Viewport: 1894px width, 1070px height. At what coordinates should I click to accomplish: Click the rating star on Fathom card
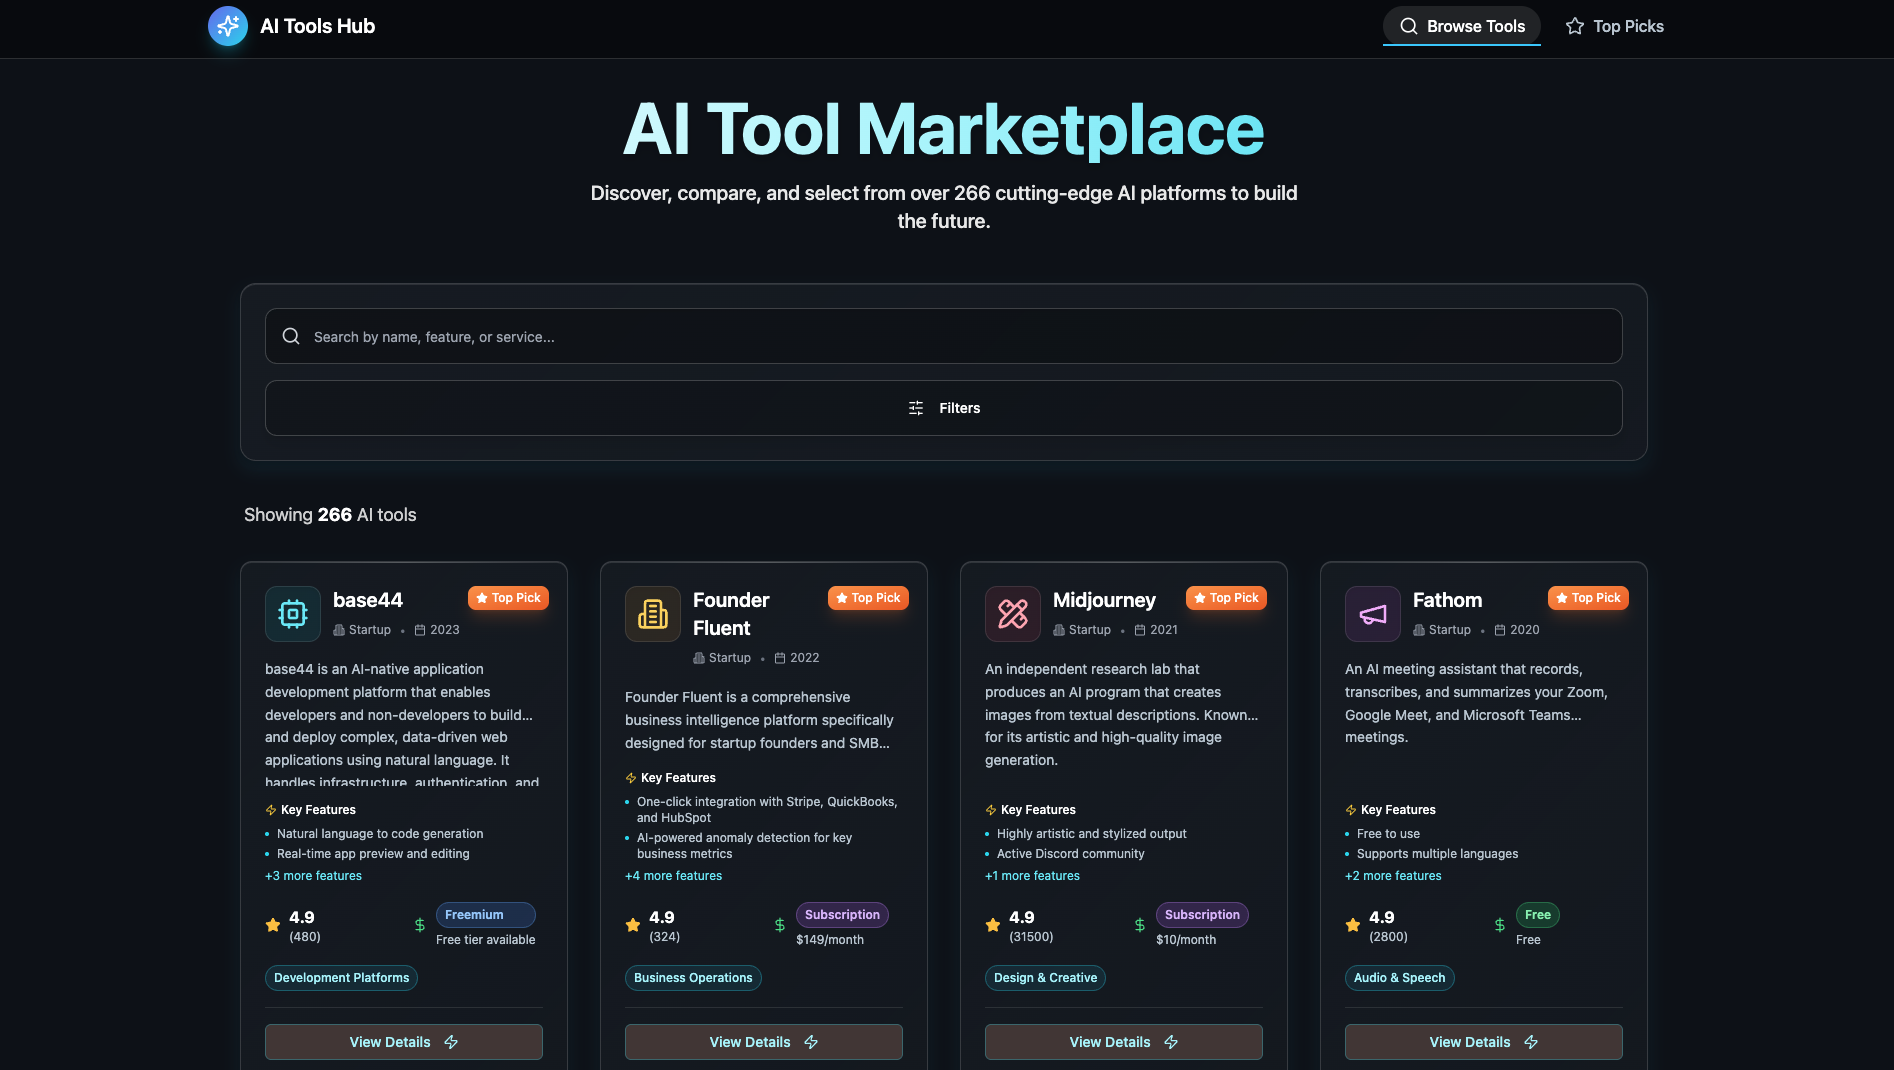pyautogui.click(x=1353, y=926)
